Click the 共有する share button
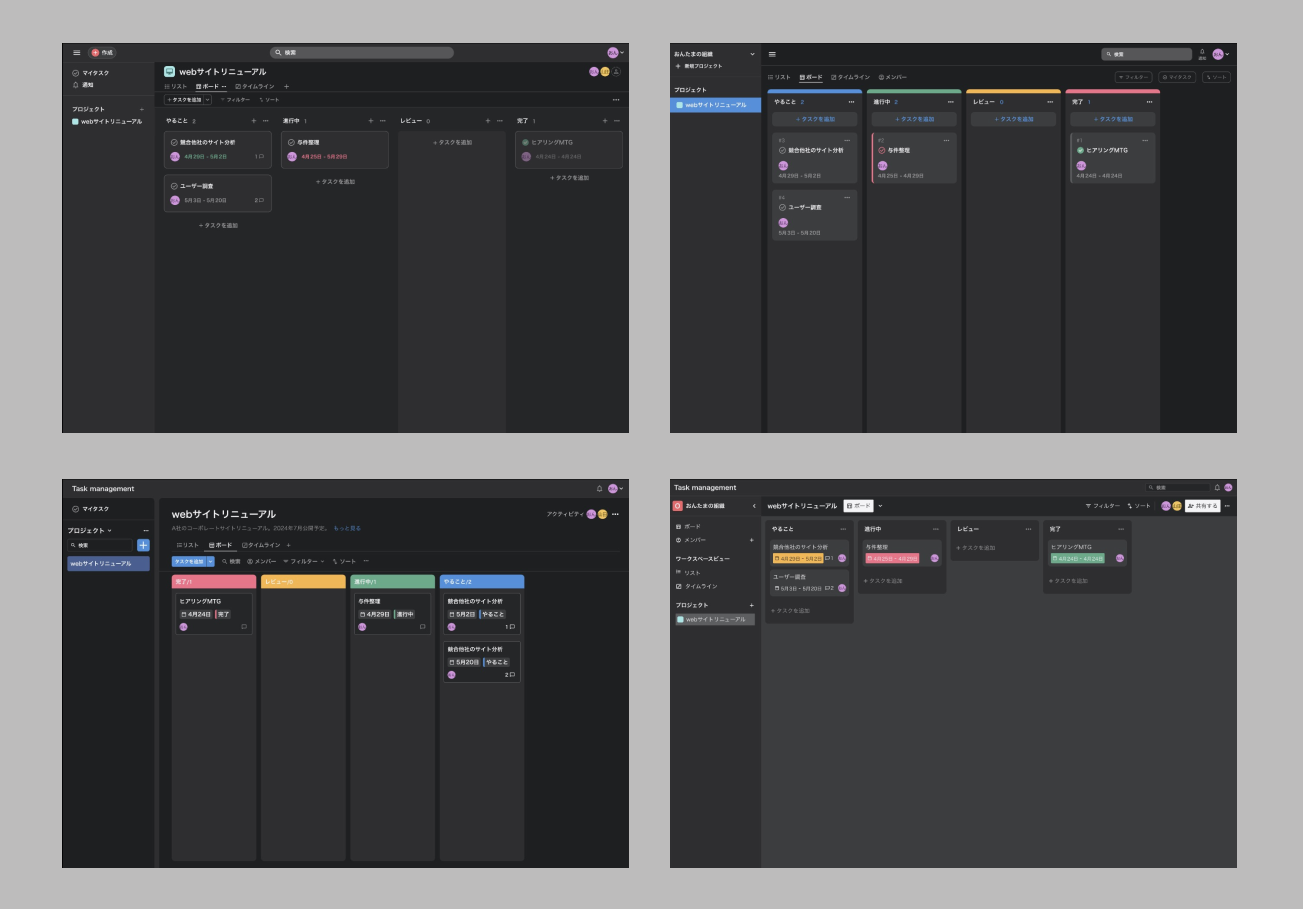 [x=1202, y=506]
